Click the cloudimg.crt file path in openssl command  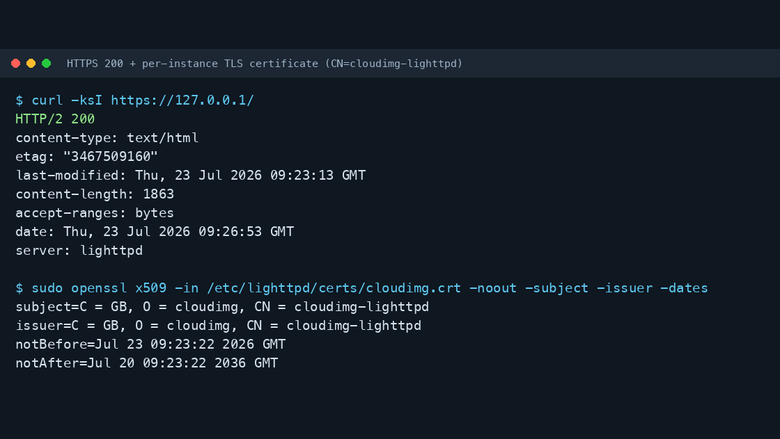[334, 288]
